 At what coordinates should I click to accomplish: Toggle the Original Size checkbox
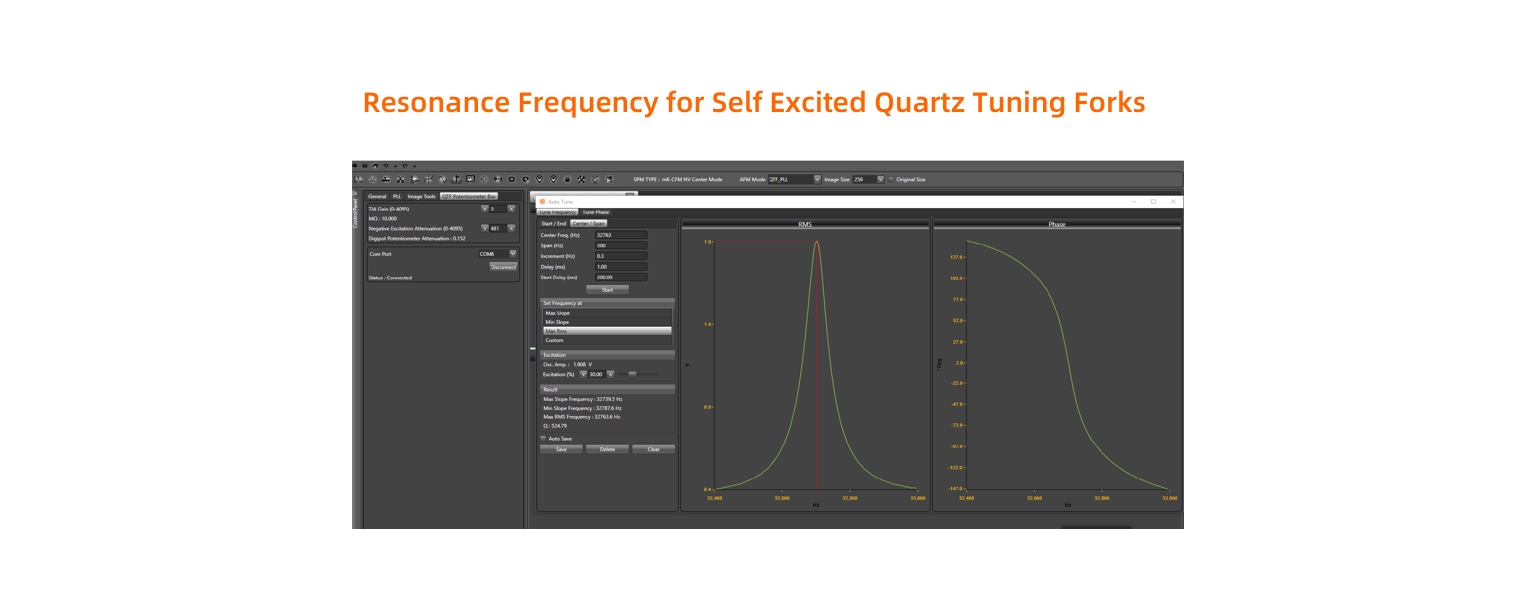click(891, 179)
